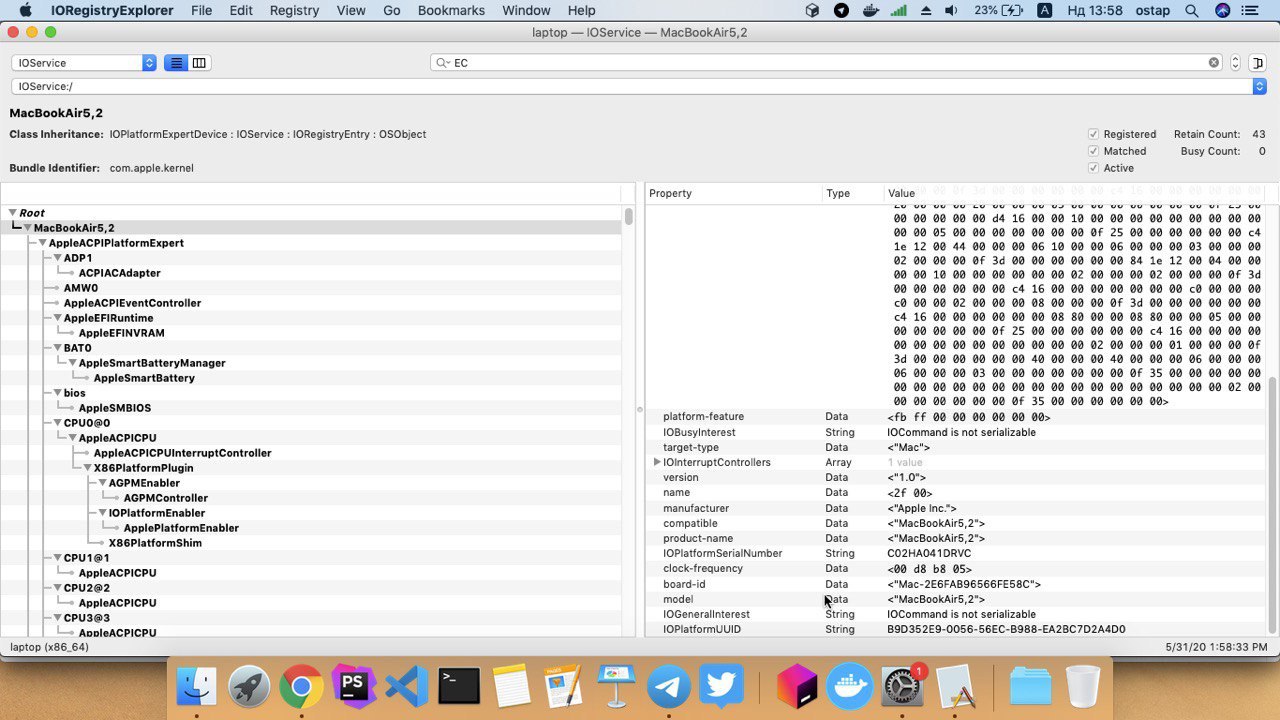This screenshot has height=720, width=1280.
Task: Switch to column browser view icon
Action: [199, 63]
